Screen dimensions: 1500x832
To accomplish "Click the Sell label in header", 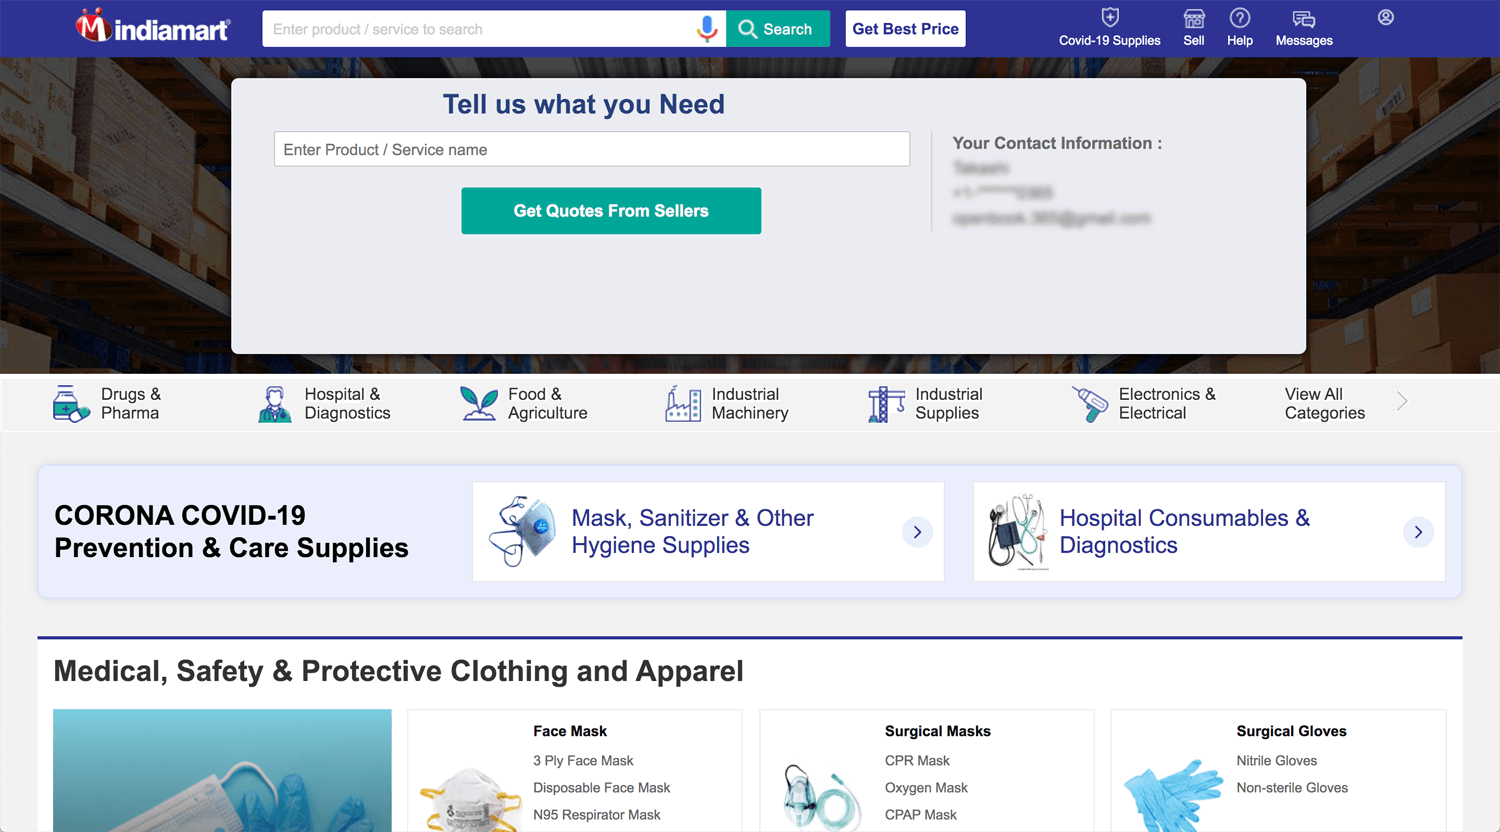I will (1194, 41).
